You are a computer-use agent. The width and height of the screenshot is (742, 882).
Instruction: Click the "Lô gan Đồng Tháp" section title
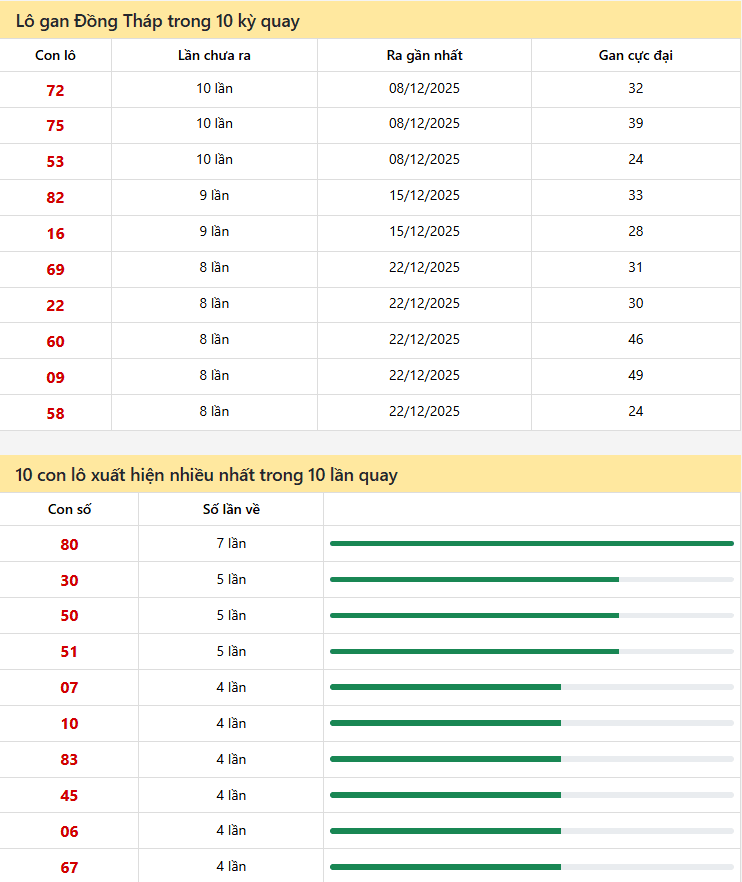(157, 21)
